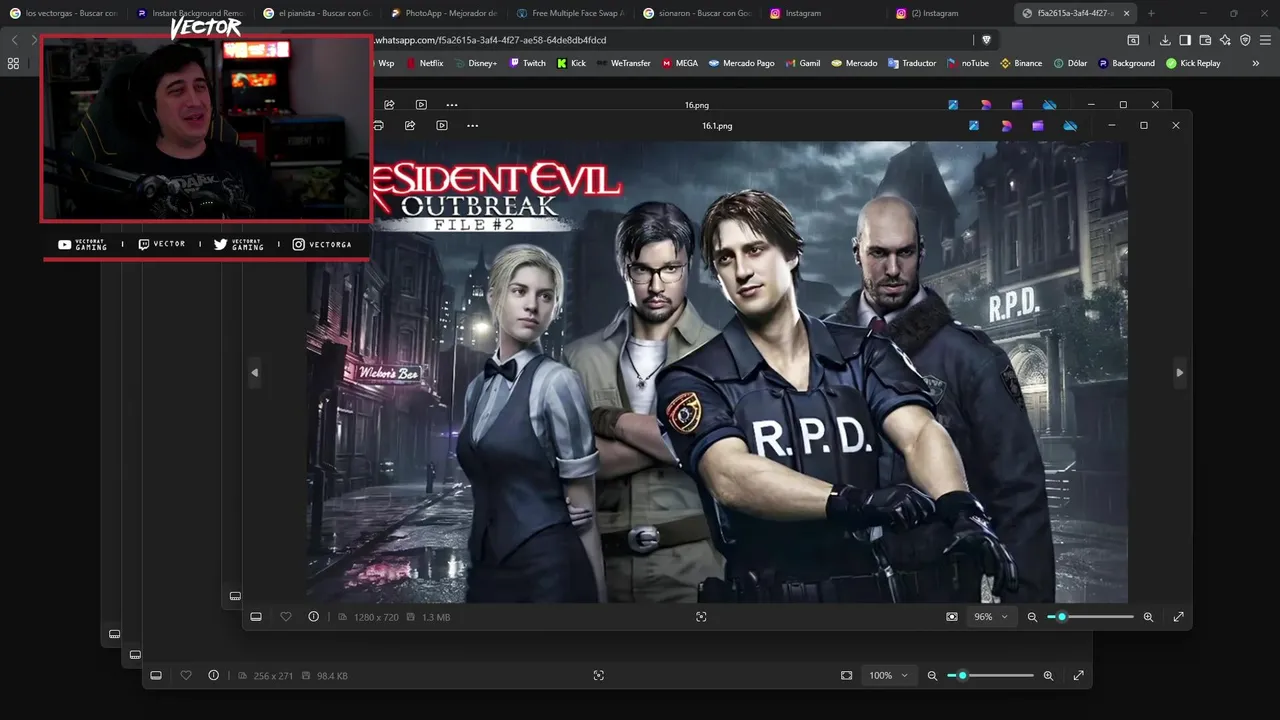
Task: Open Designer icon in 16.1.png window
Action: click(1006, 126)
